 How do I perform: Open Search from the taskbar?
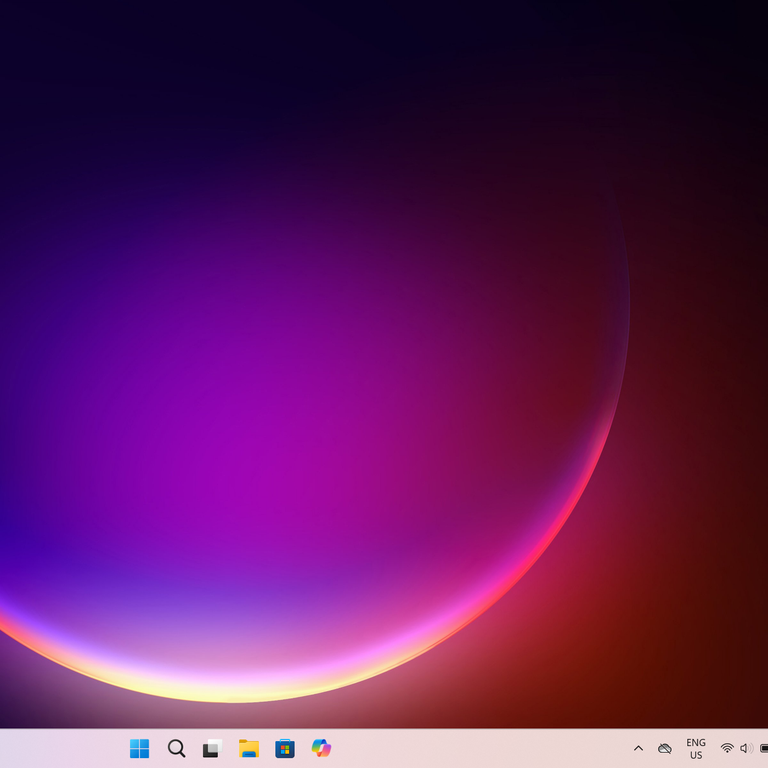coord(176,748)
